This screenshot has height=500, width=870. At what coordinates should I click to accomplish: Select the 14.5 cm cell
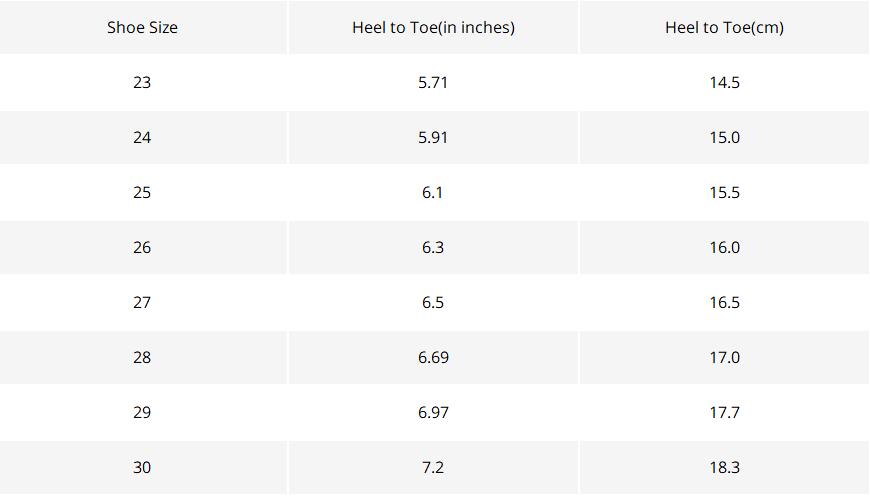[x=724, y=82]
